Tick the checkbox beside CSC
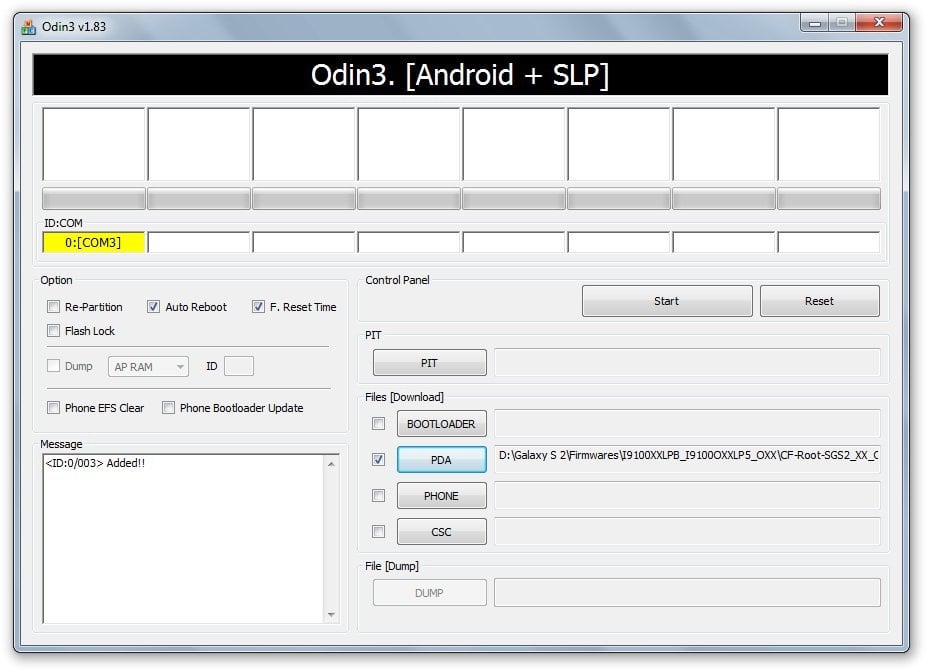 (x=378, y=532)
